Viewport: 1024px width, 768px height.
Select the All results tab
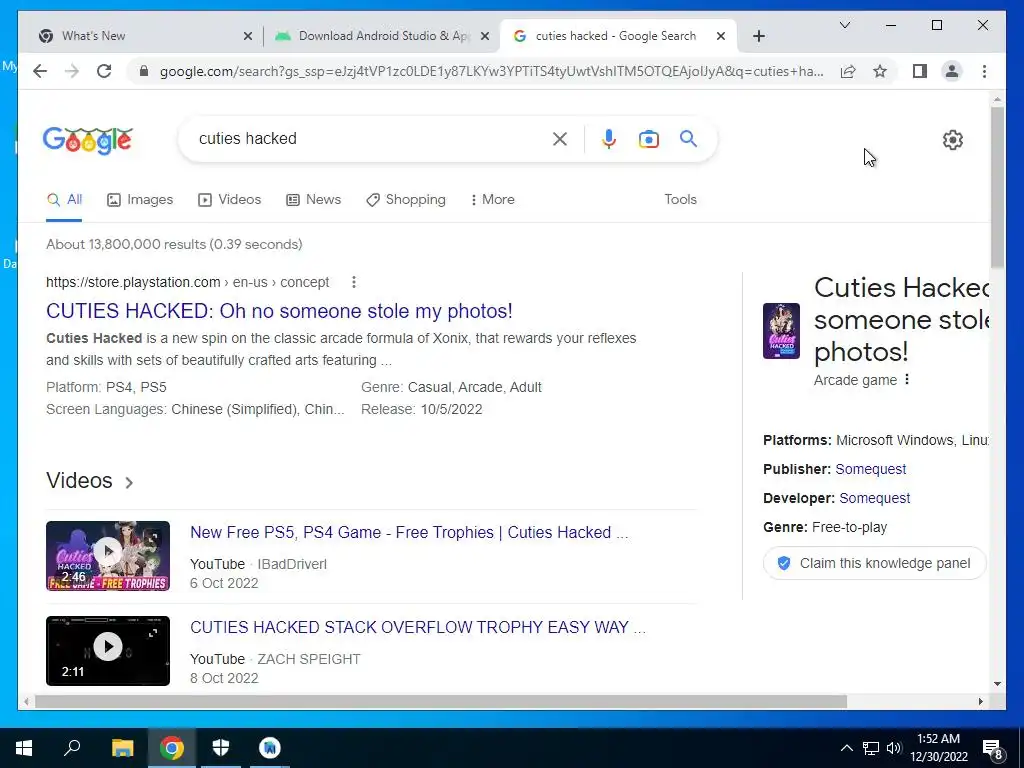point(64,199)
